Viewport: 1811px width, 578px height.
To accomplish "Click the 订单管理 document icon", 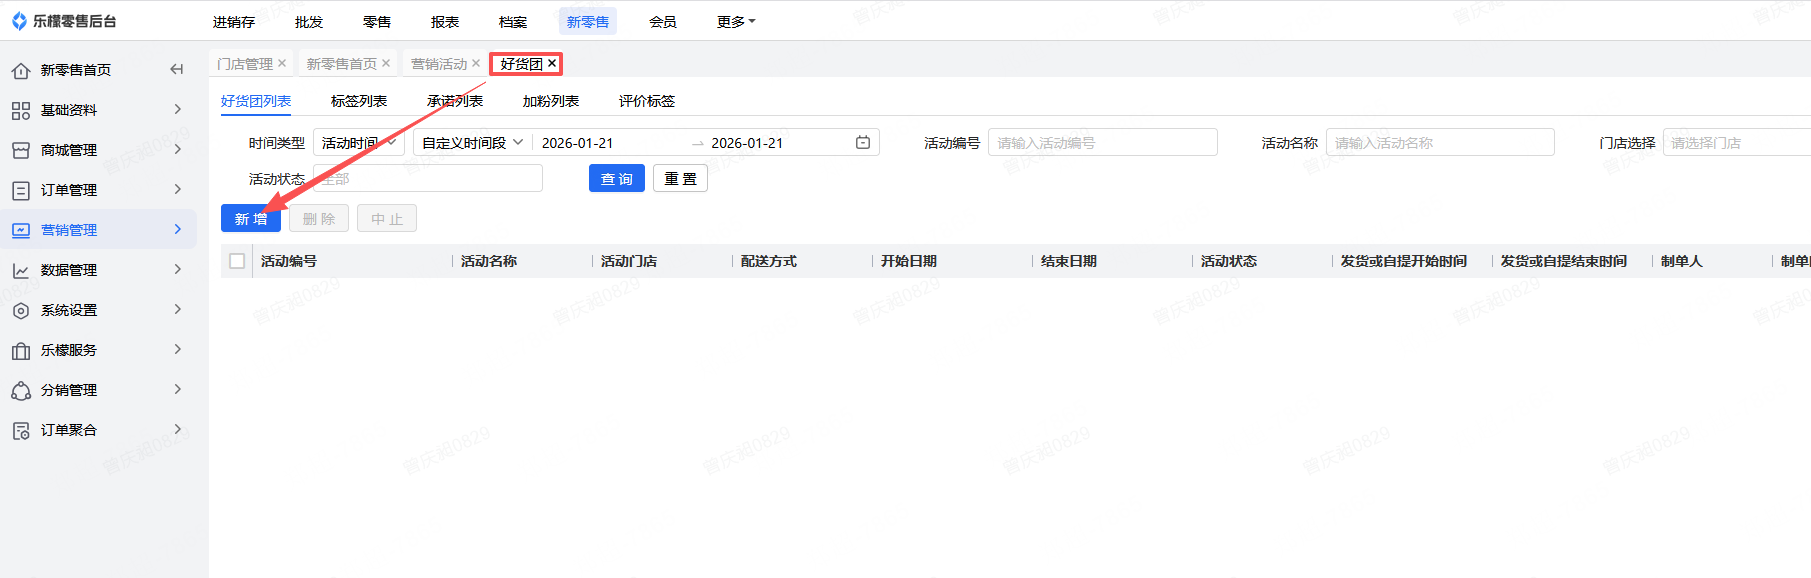I will pos(21,190).
